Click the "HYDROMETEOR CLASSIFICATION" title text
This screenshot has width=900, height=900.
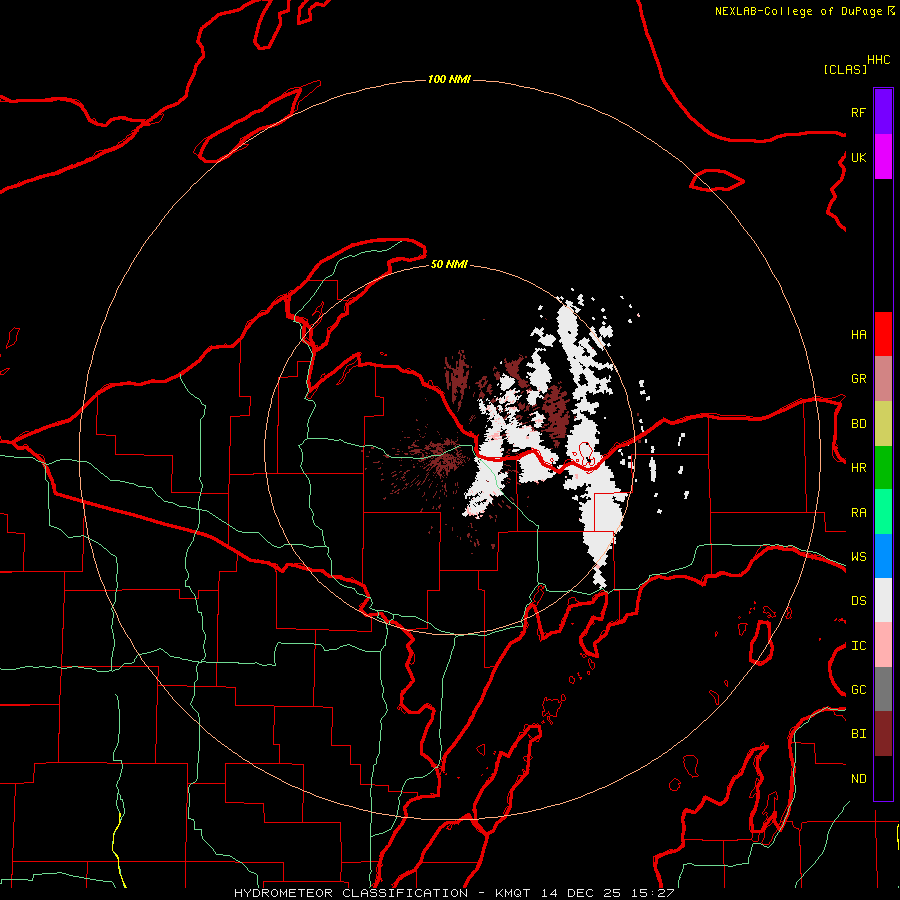click(x=351, y=893)
